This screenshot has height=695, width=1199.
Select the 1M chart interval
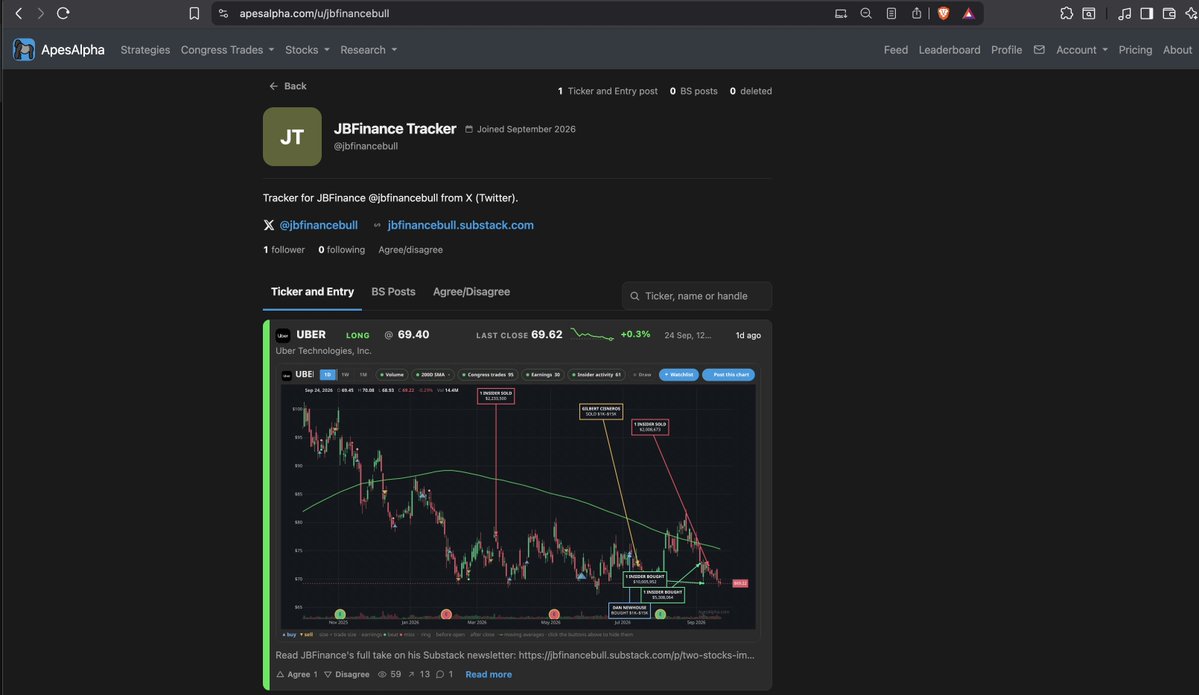(x=363, y=375)
